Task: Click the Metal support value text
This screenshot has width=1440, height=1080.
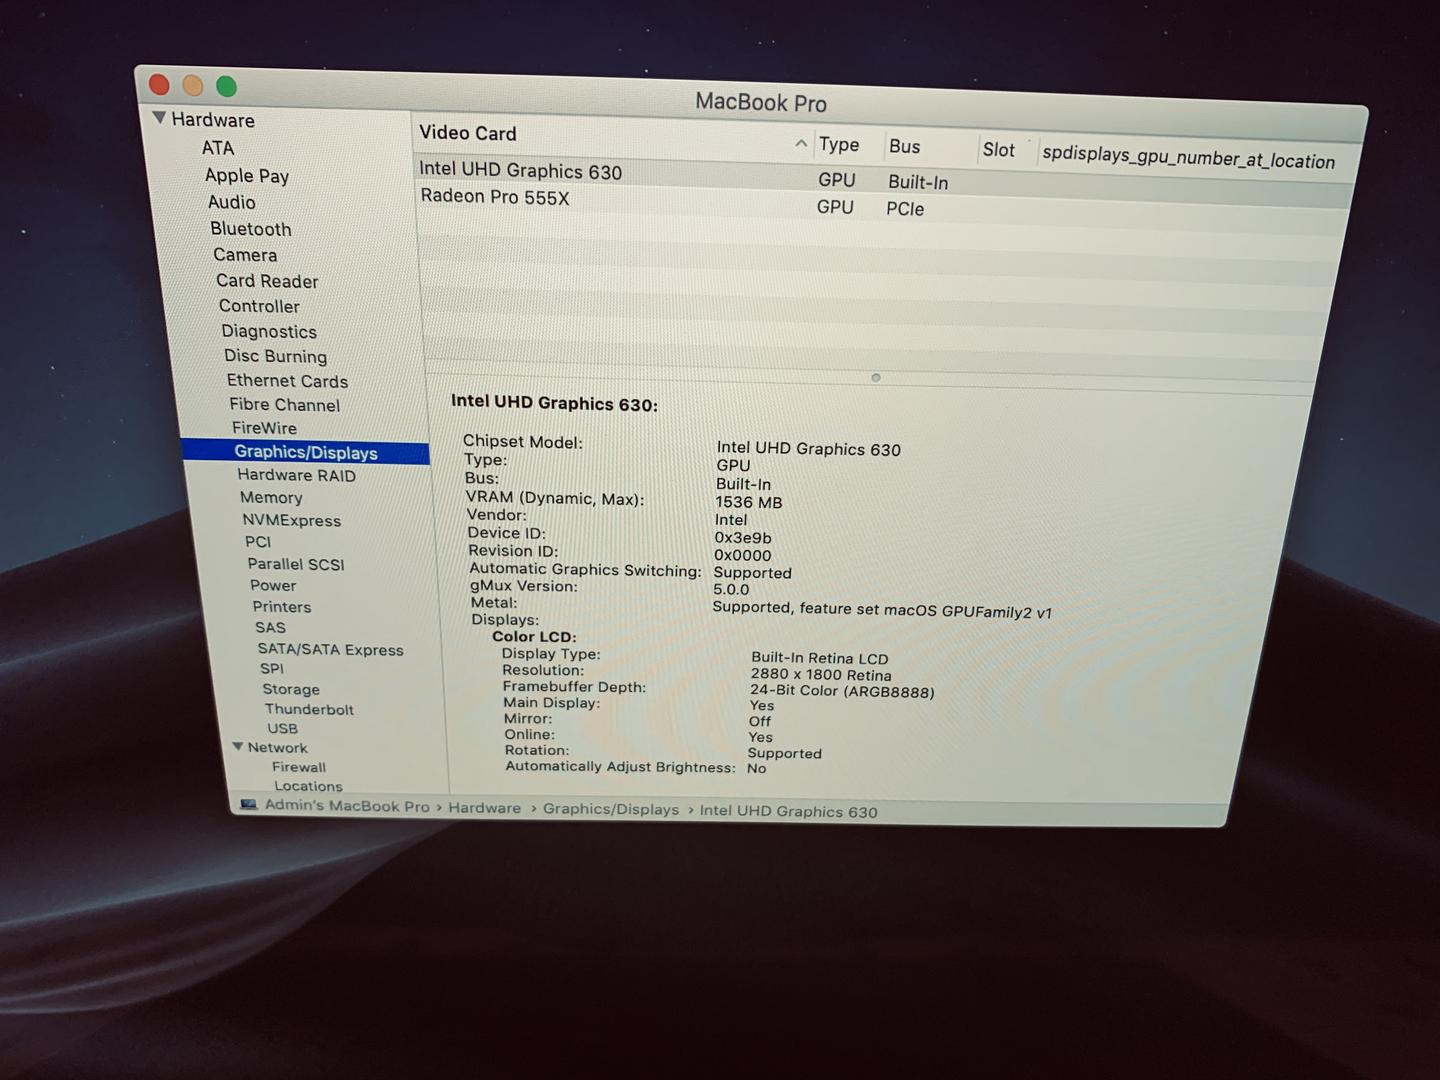Action: [x=882, y=610]
